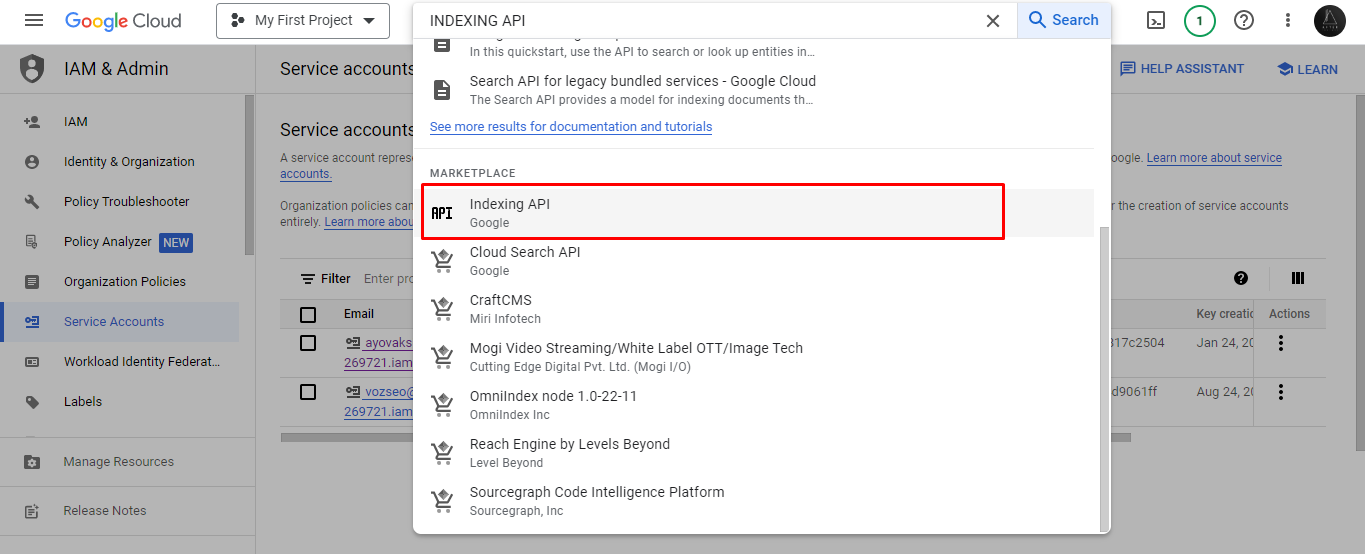Screen dimensions: 1365x554
Task: Check the vozseo service account row checkbox
Action: (308, 392)
